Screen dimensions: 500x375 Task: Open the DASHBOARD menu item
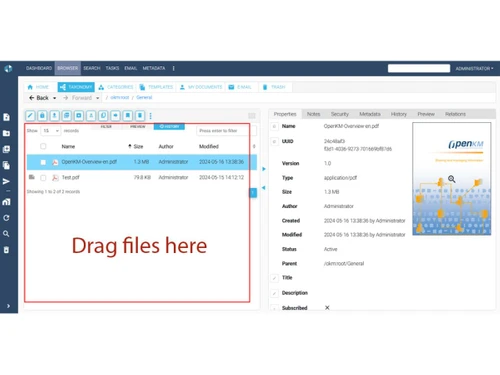click(x=39, y=68)
